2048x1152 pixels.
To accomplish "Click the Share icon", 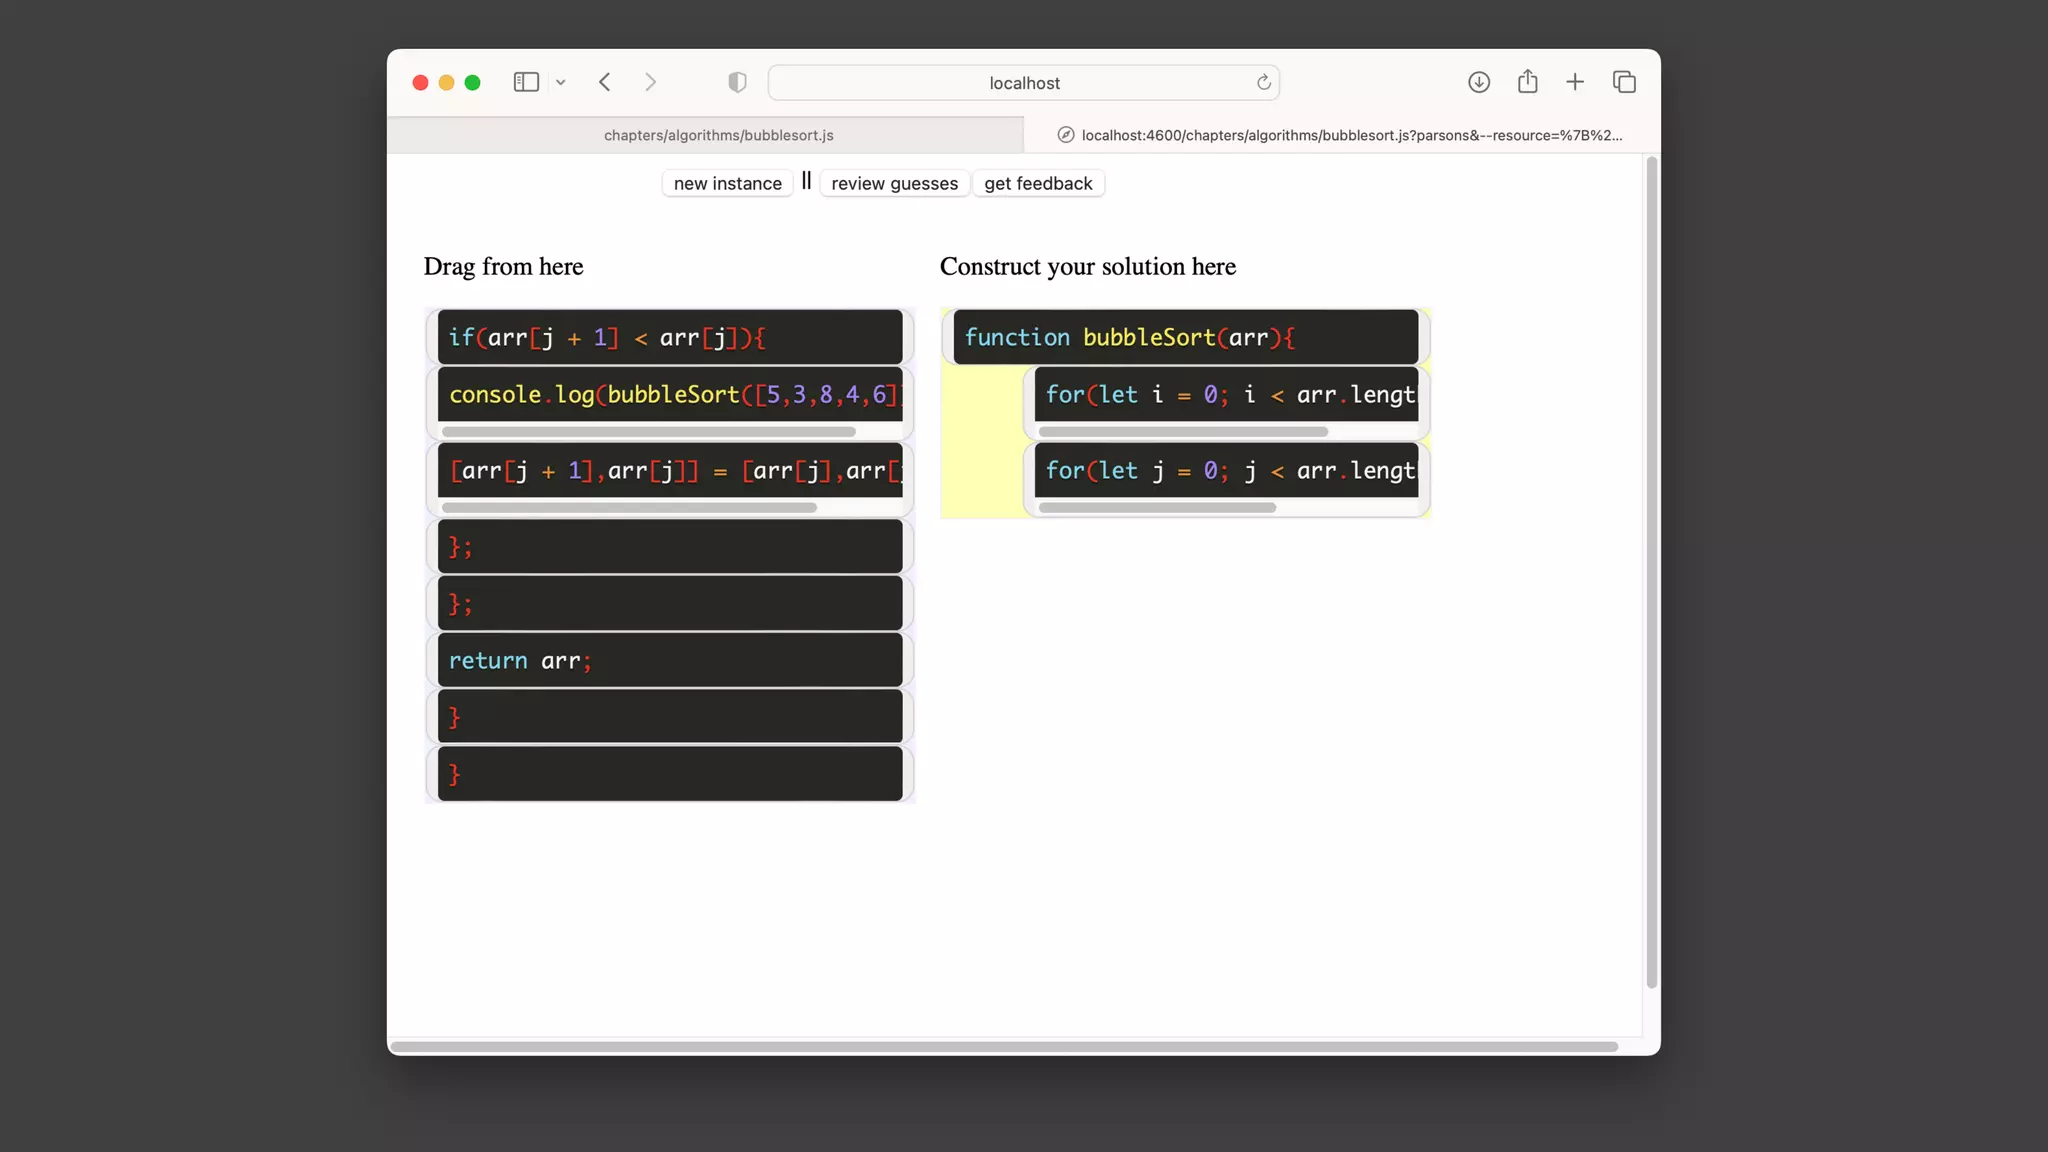I will [x=1527, y=82].
